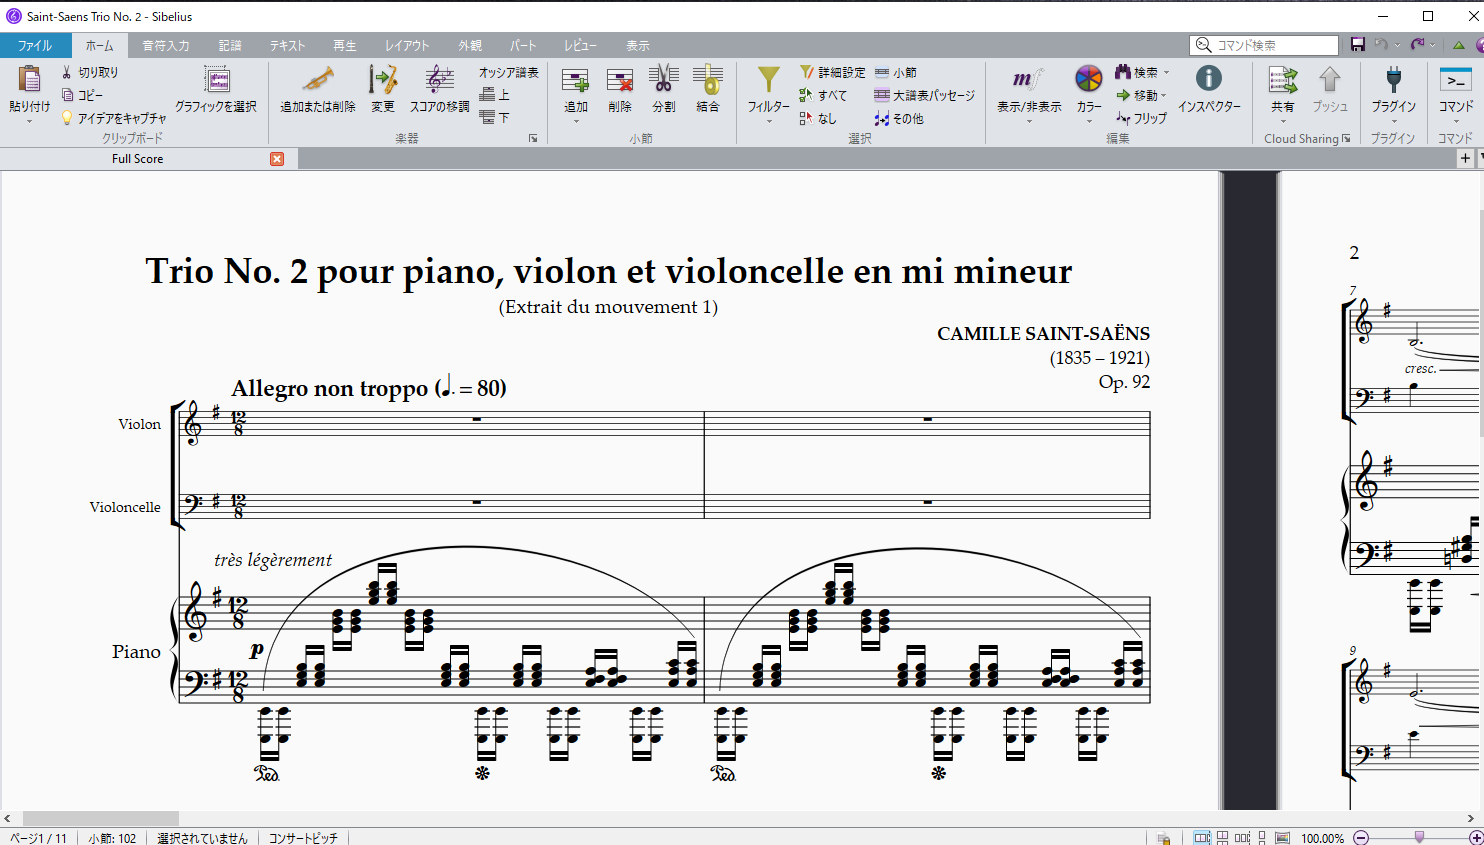
Task: Click the 変更 instrument change icon
Action: (x=383, y=80)
